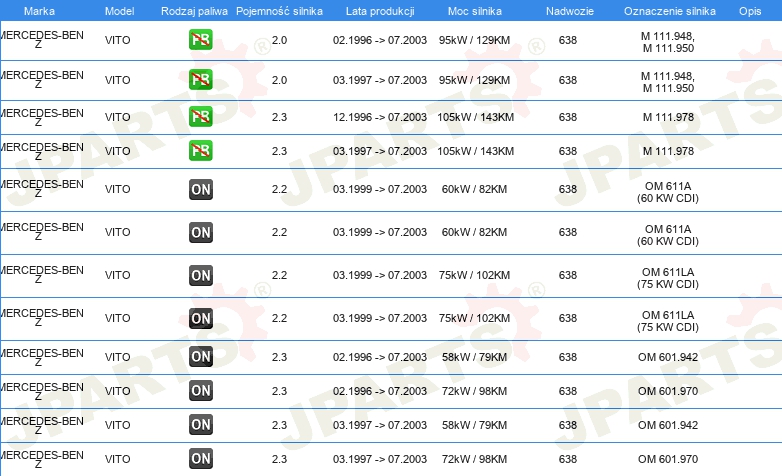
Task: Click the Moc silnika column header
Action: click(x=474, y=11)
